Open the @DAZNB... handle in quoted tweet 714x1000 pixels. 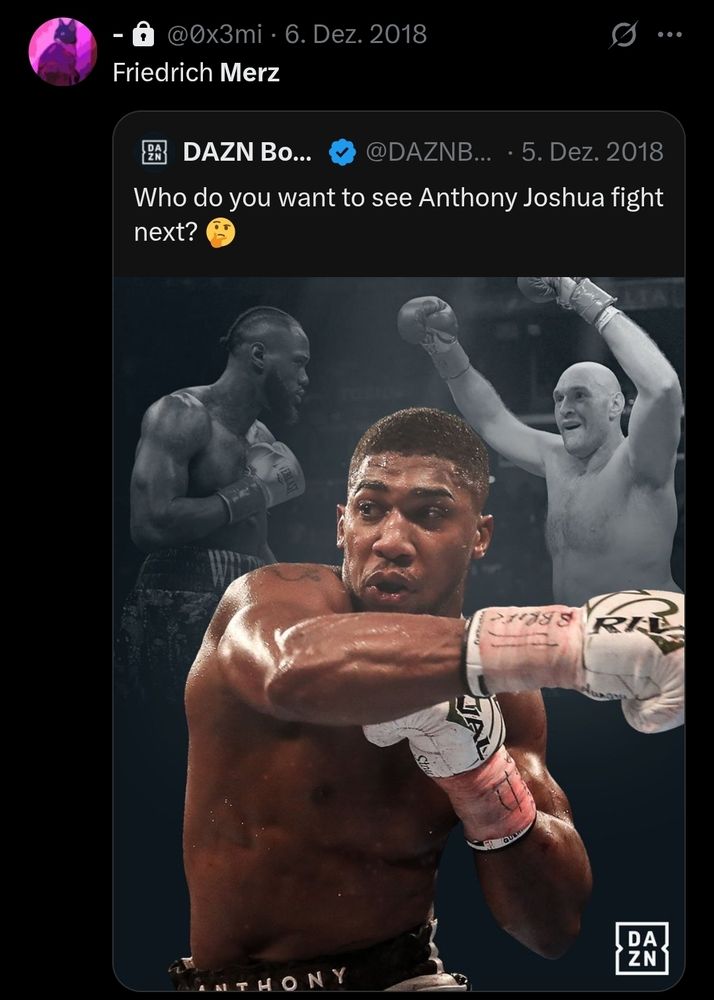point(428,152)
